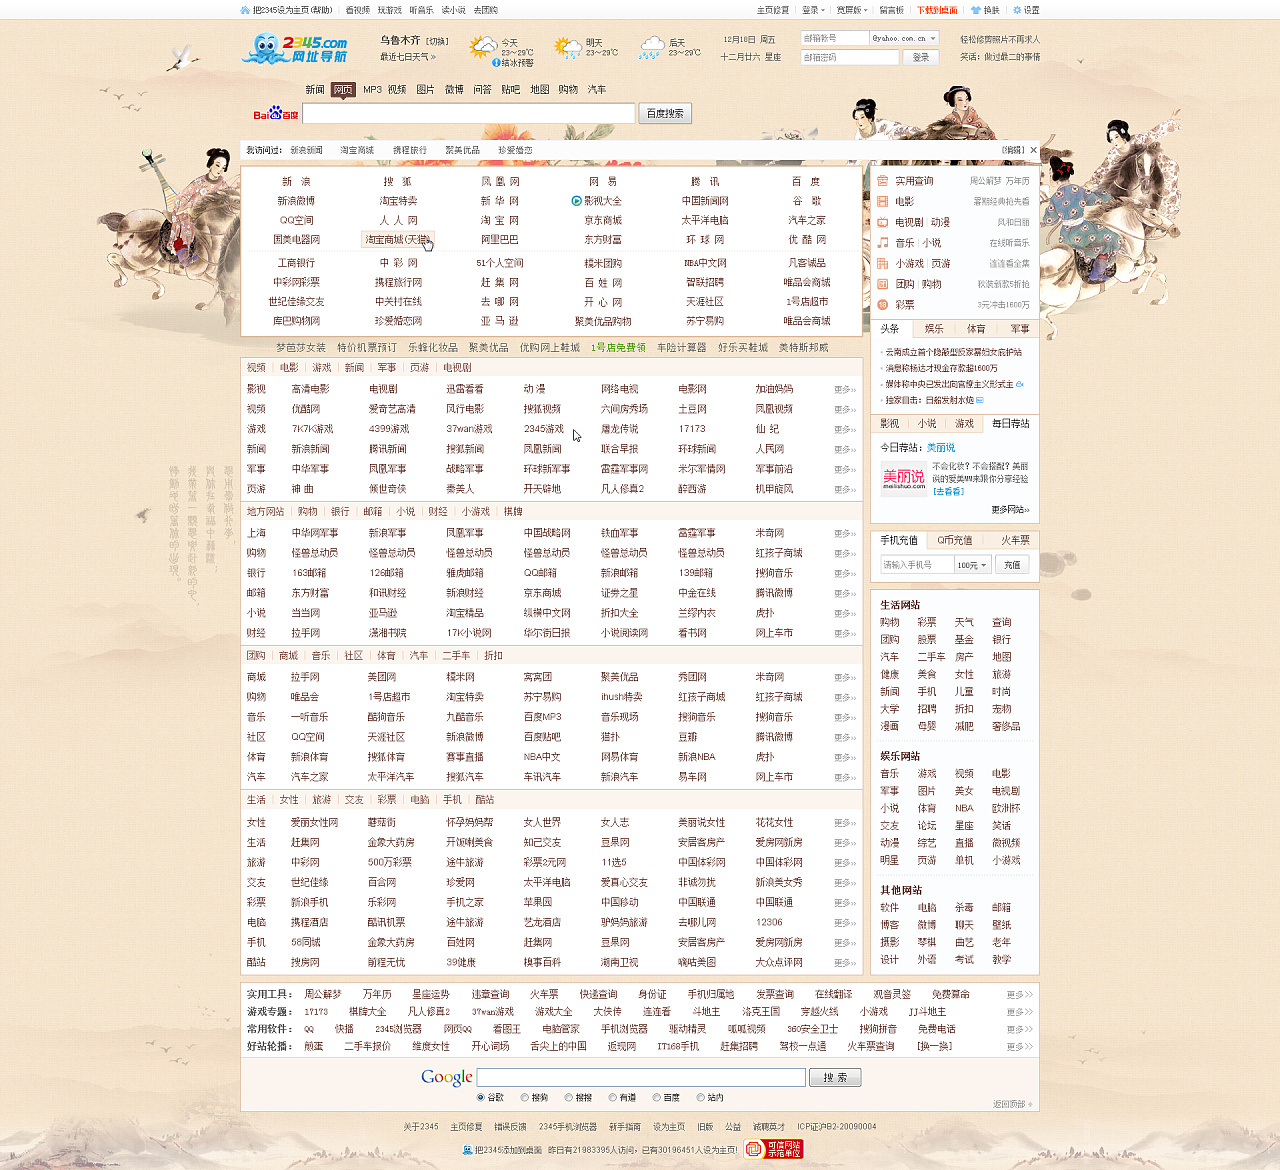Image resolution: width=1280 pixels, height=1170 pixels.
Task: Close the recently visited sites bar
Action: pos(1033,150)
